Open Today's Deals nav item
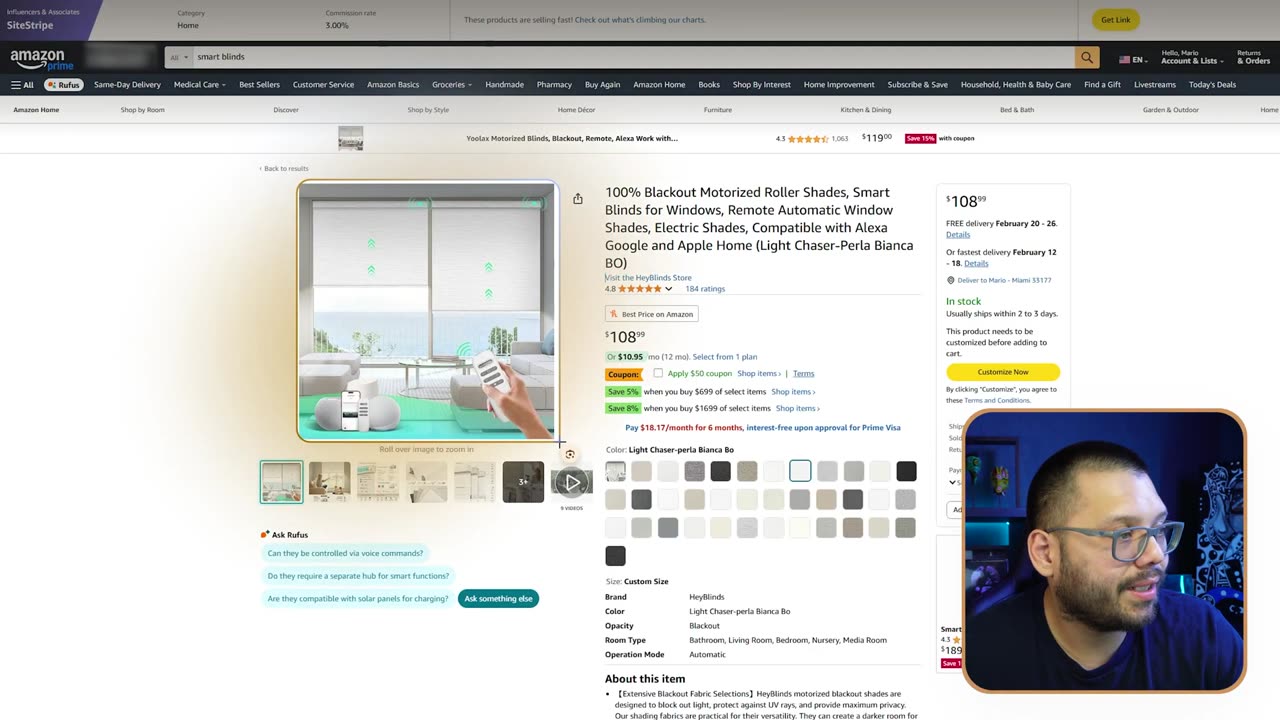The width and height of the screenshot is (1280, 720). click(x=1212, y=85)
